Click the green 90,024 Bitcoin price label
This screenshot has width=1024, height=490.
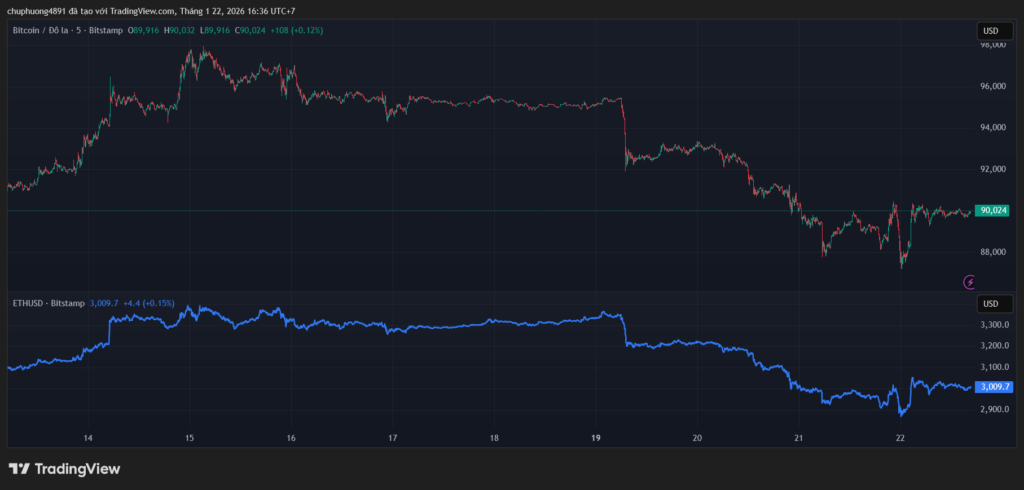click(993, 211)
